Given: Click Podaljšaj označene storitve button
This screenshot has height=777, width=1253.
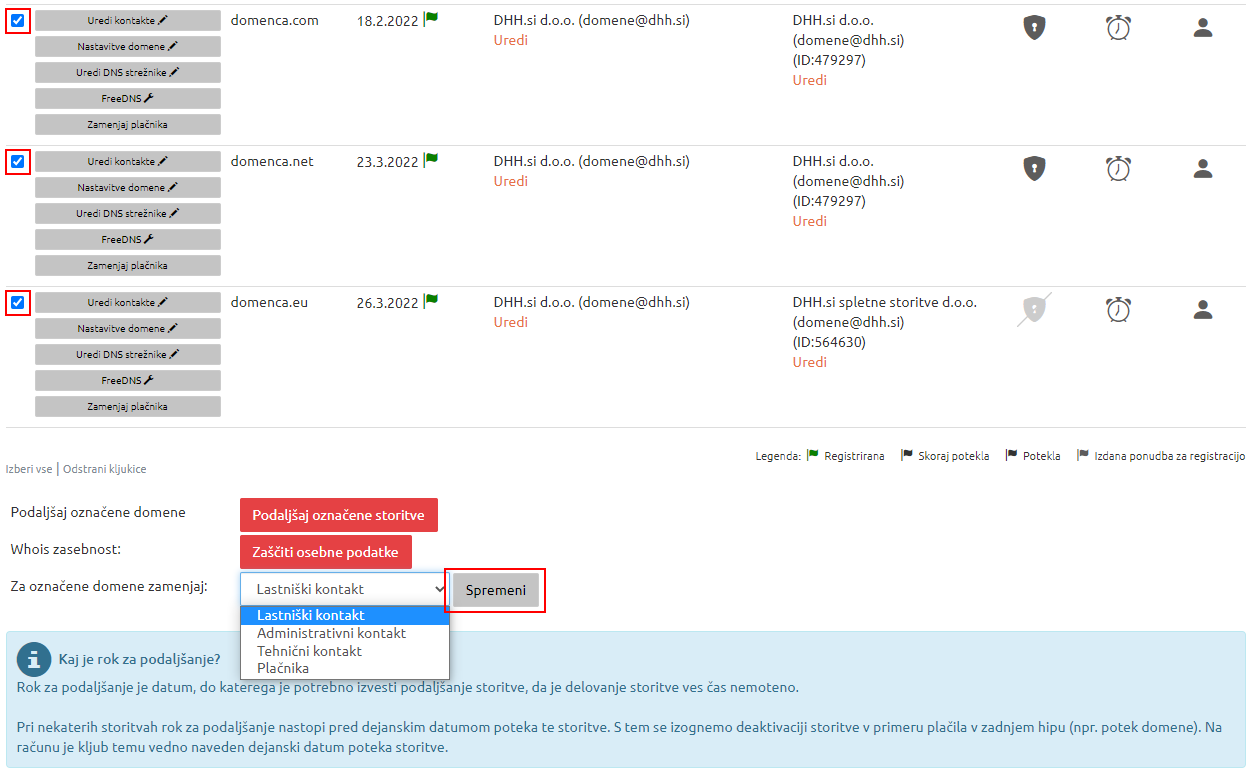Looking at the screenshot, I should (x=339, y=515).
